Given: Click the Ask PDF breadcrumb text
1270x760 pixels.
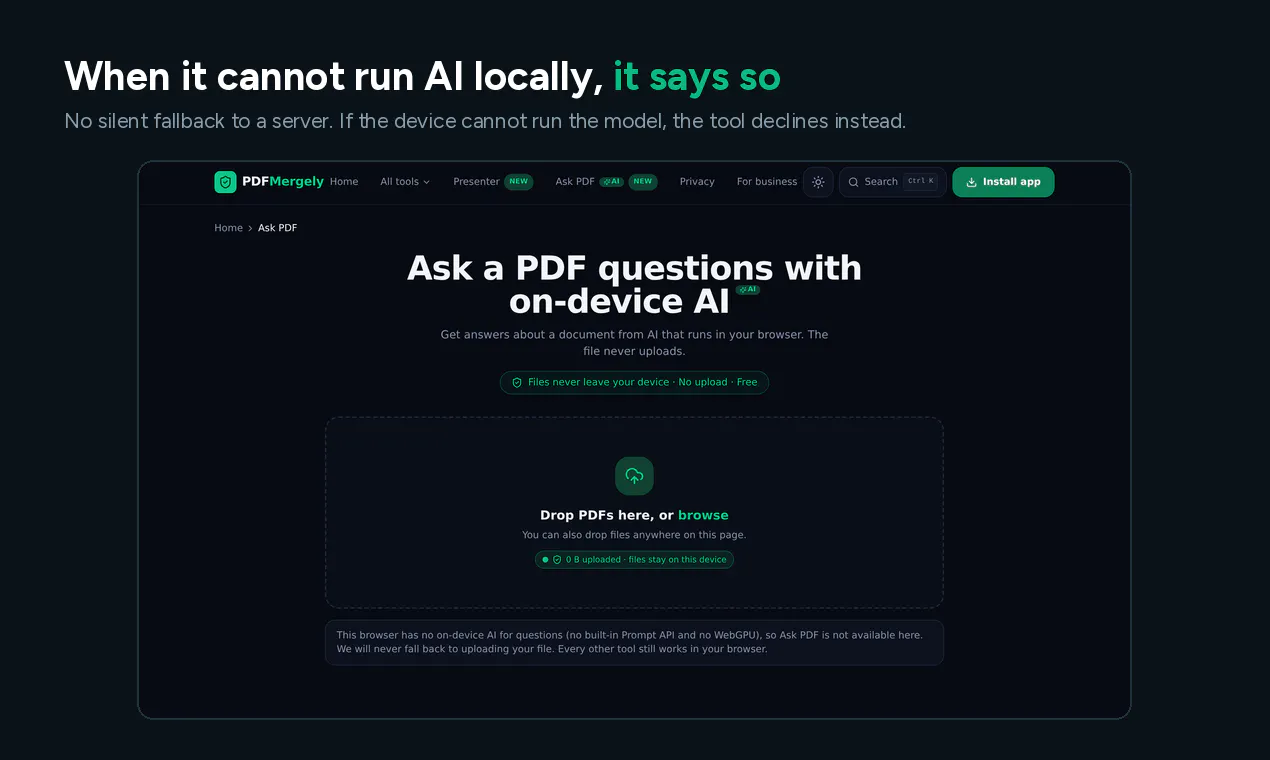Looking at the screenshot, I should pyautogui.click(x=278, y=228).
